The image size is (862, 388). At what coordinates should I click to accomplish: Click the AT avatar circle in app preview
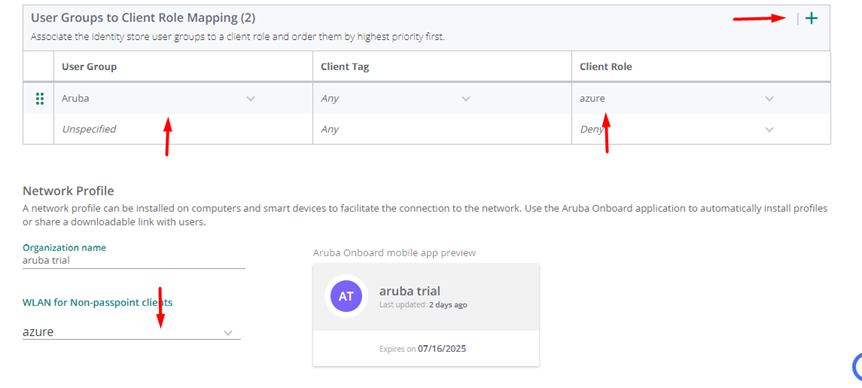pyautogui.click(x=346, y=296)
